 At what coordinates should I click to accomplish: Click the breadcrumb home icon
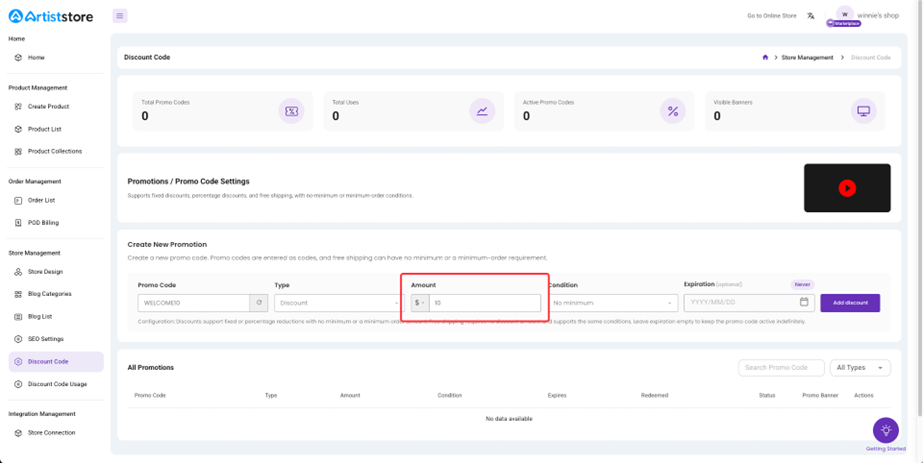point(765,58)
